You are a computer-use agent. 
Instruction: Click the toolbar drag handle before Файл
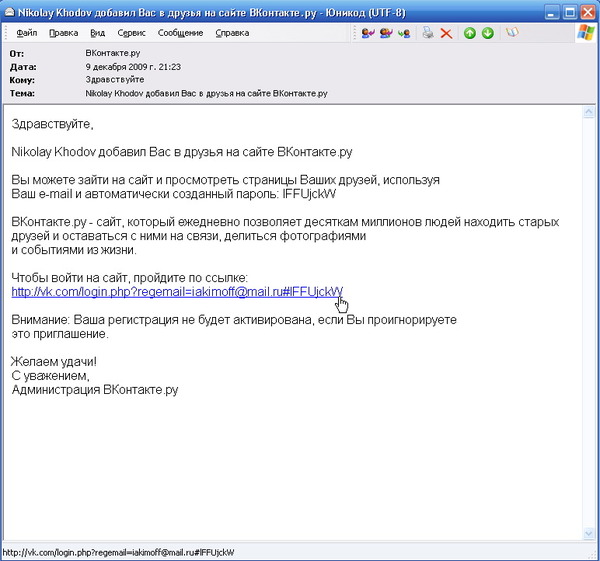(7, 33)
